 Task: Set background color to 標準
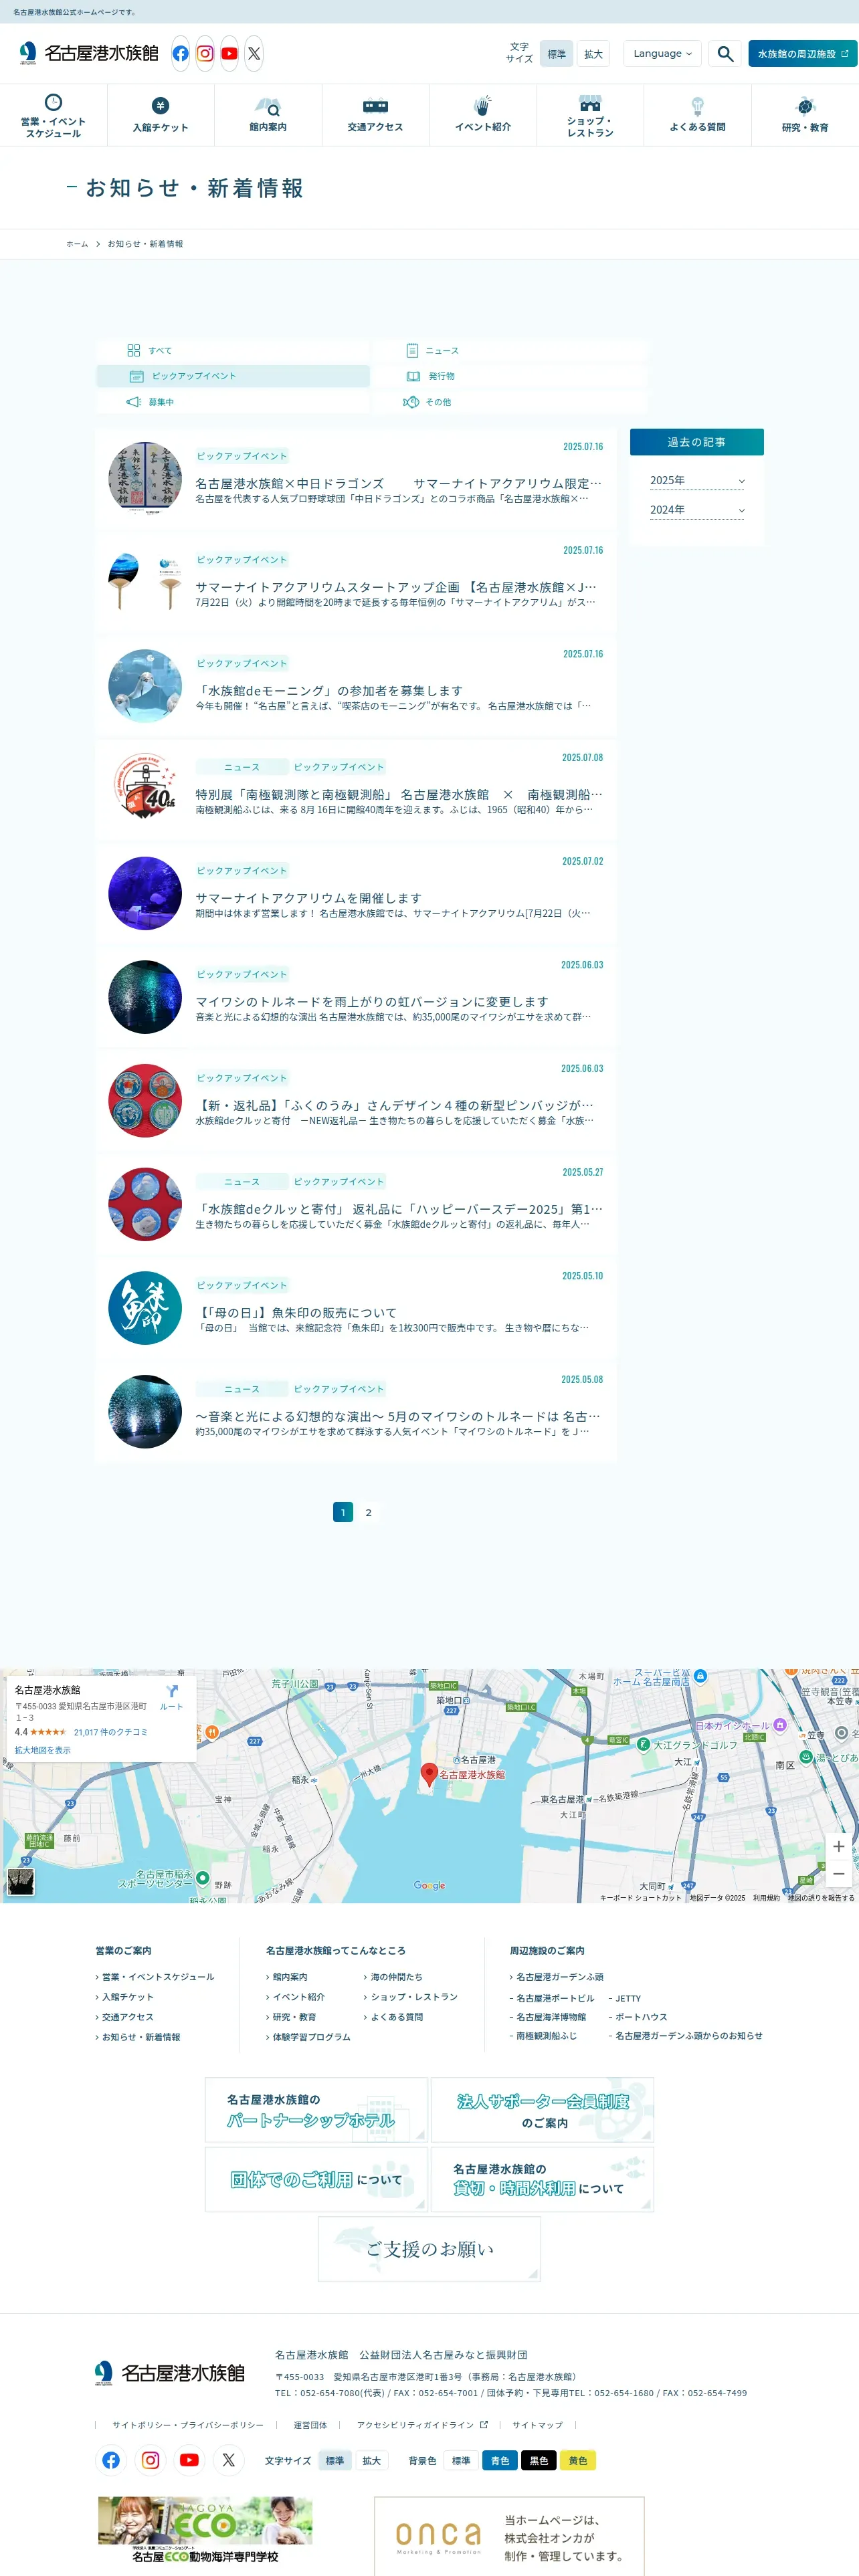[x=461, y=2461]
